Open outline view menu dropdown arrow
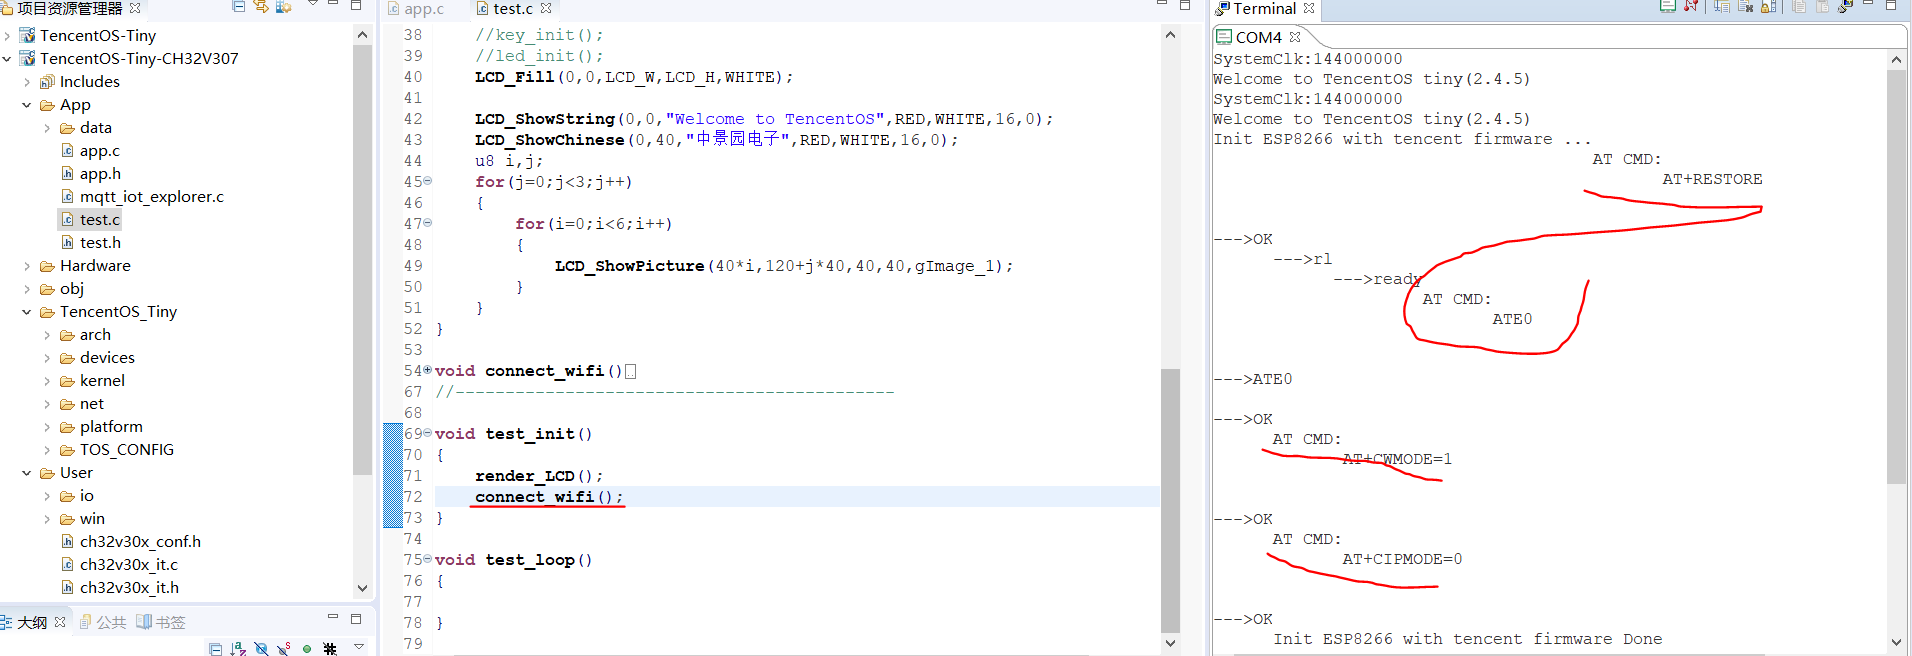1912x656 pixels. [359, 648]
